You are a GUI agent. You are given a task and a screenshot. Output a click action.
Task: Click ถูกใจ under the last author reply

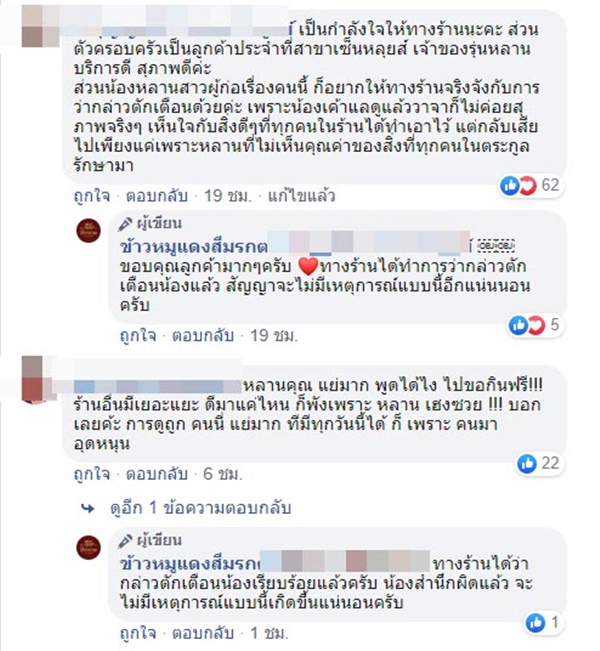(x=138, y=633)
